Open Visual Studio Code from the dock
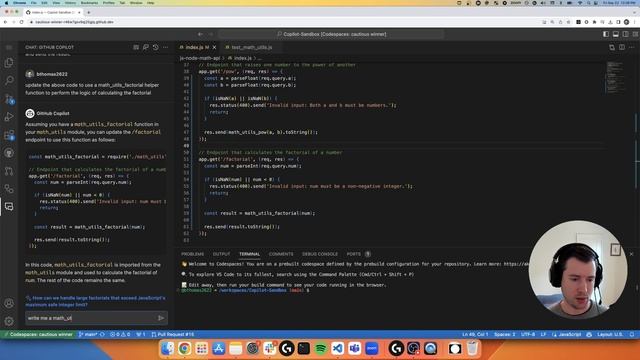Screen dimensions: 640x360 click(338, 348)
